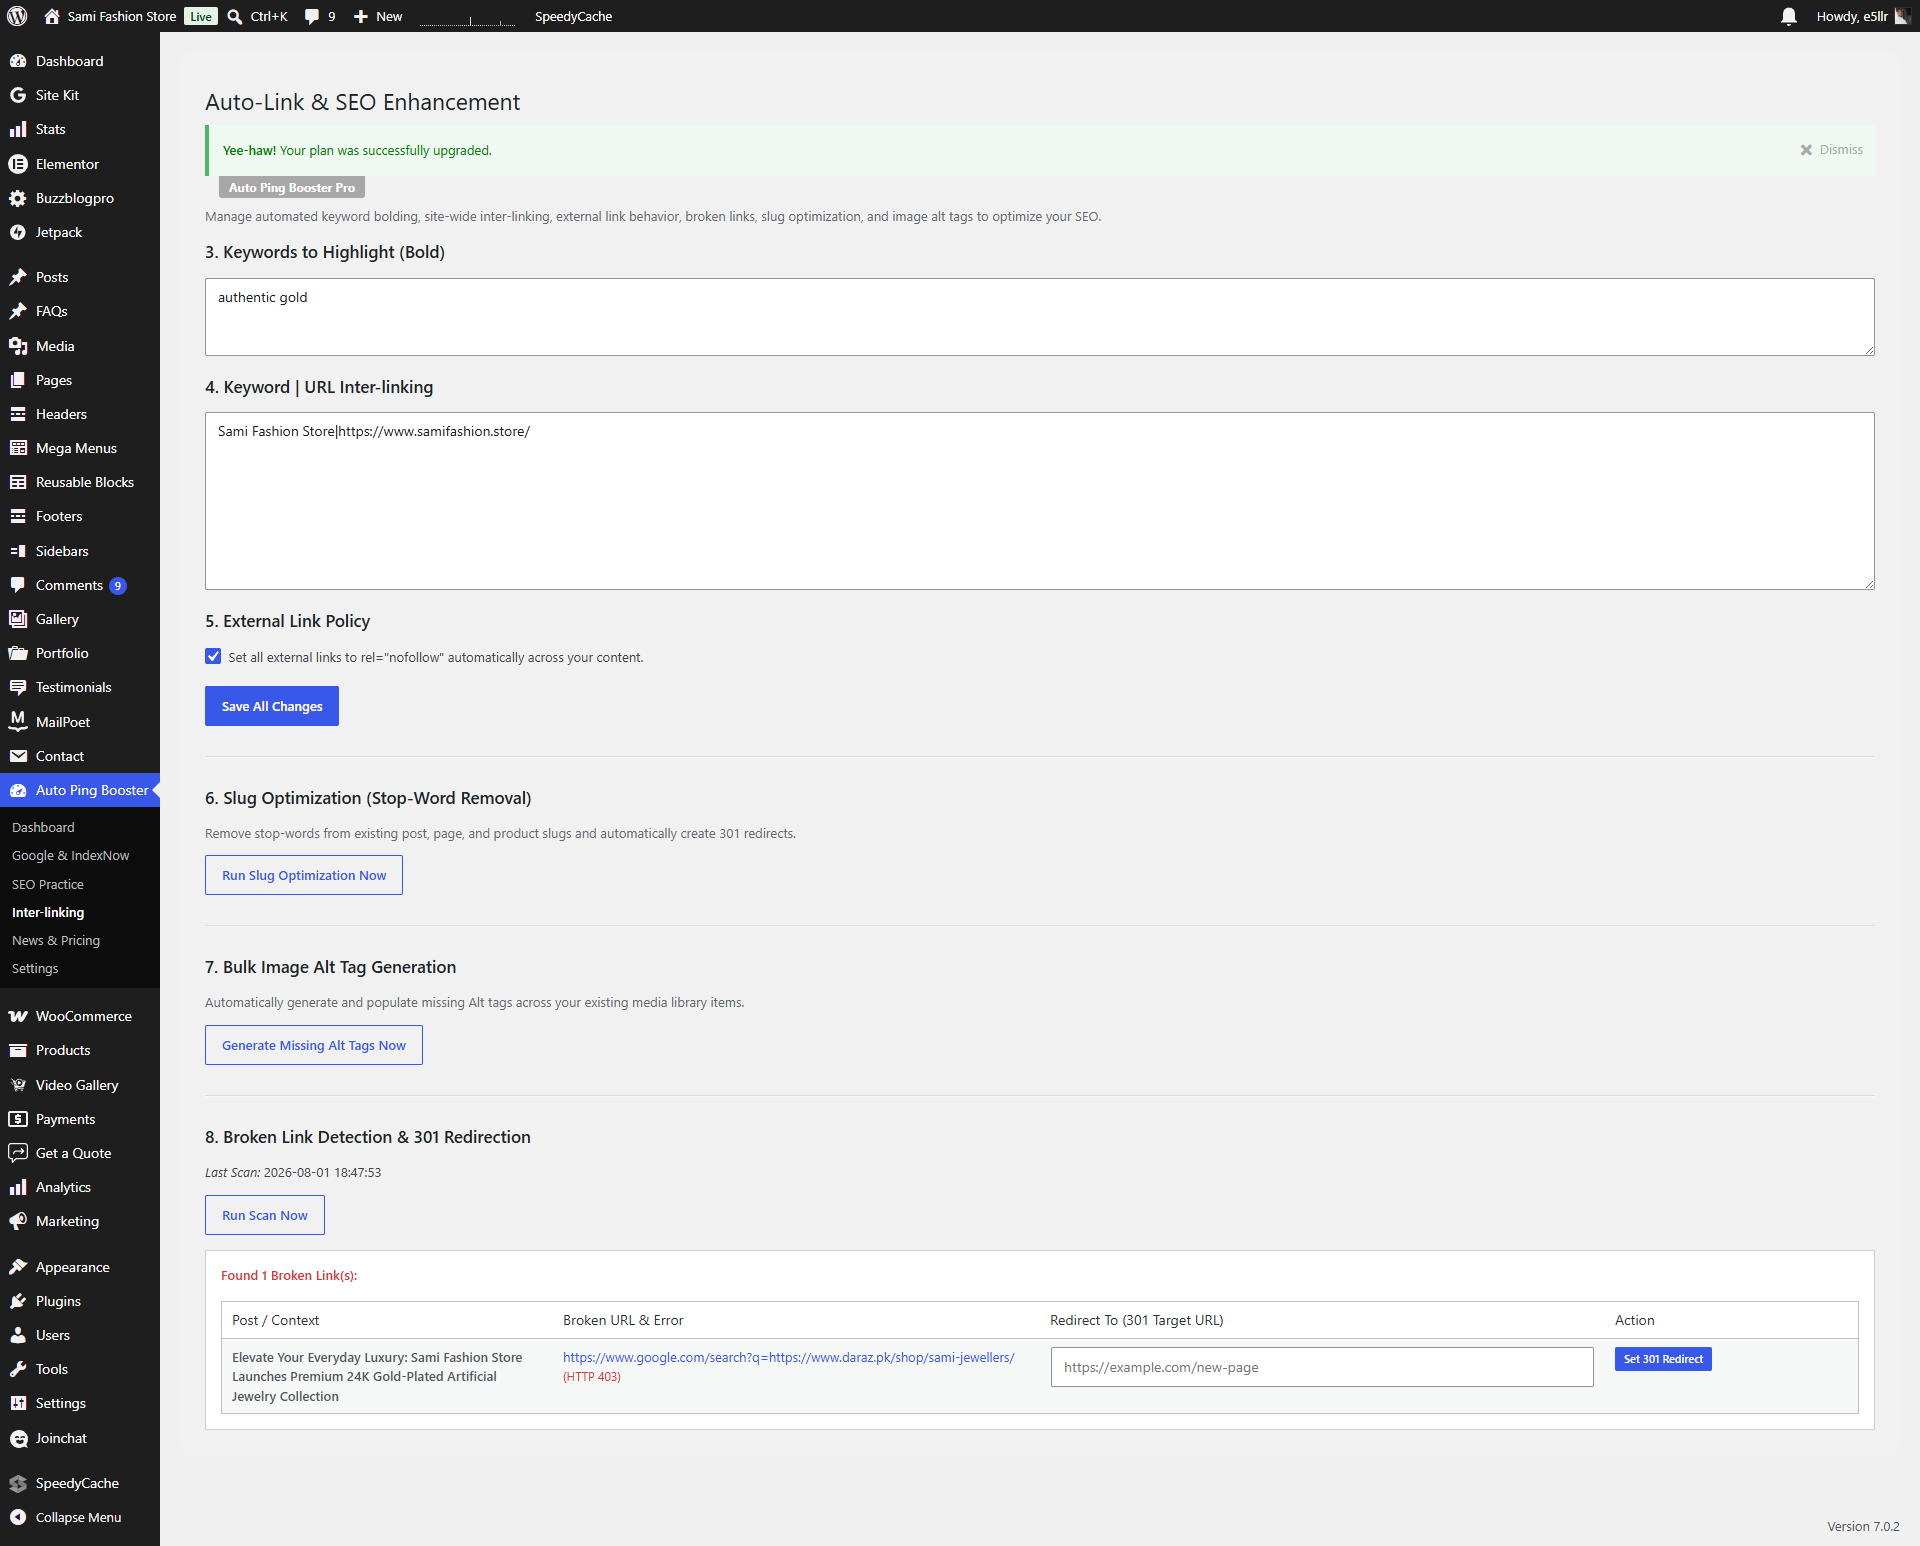Click the Contact envelope icon
Screen dimensions: 1920x1546
[x=18, y=756]
